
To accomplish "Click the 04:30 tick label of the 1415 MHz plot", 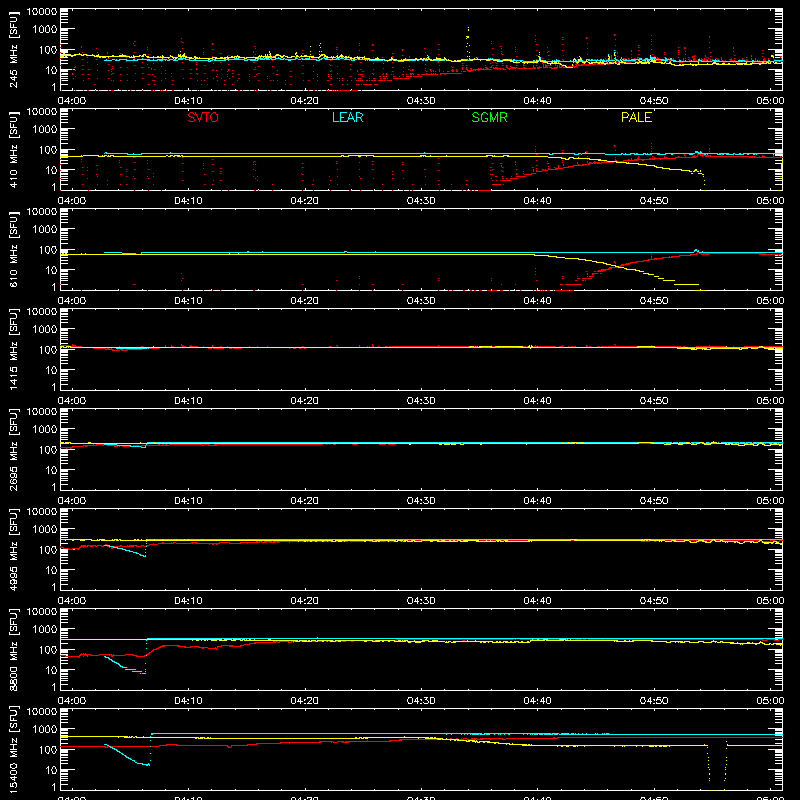I will pyautogui.click(x=421, y=401).
